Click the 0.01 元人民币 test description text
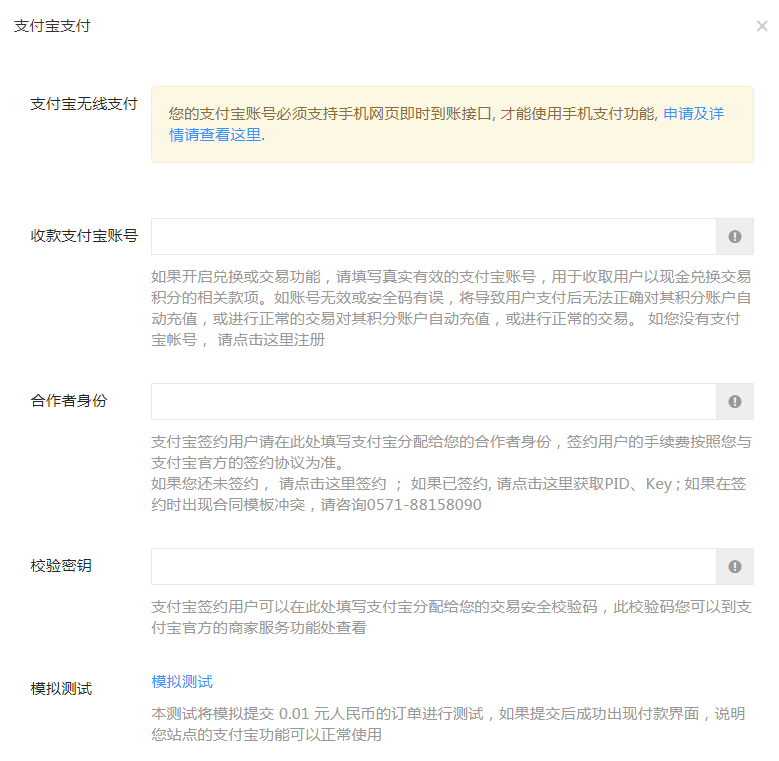 [x=448, y=724]
